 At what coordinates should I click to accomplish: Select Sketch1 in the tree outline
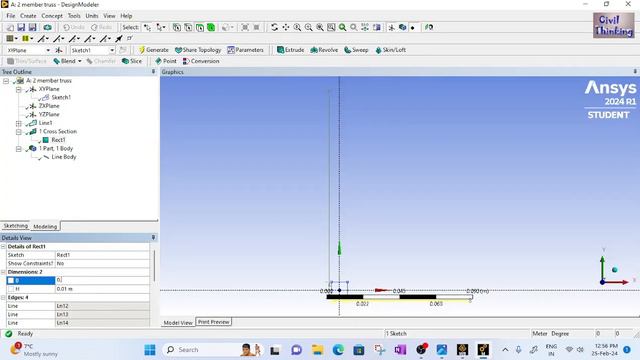[x=61, y=98]
